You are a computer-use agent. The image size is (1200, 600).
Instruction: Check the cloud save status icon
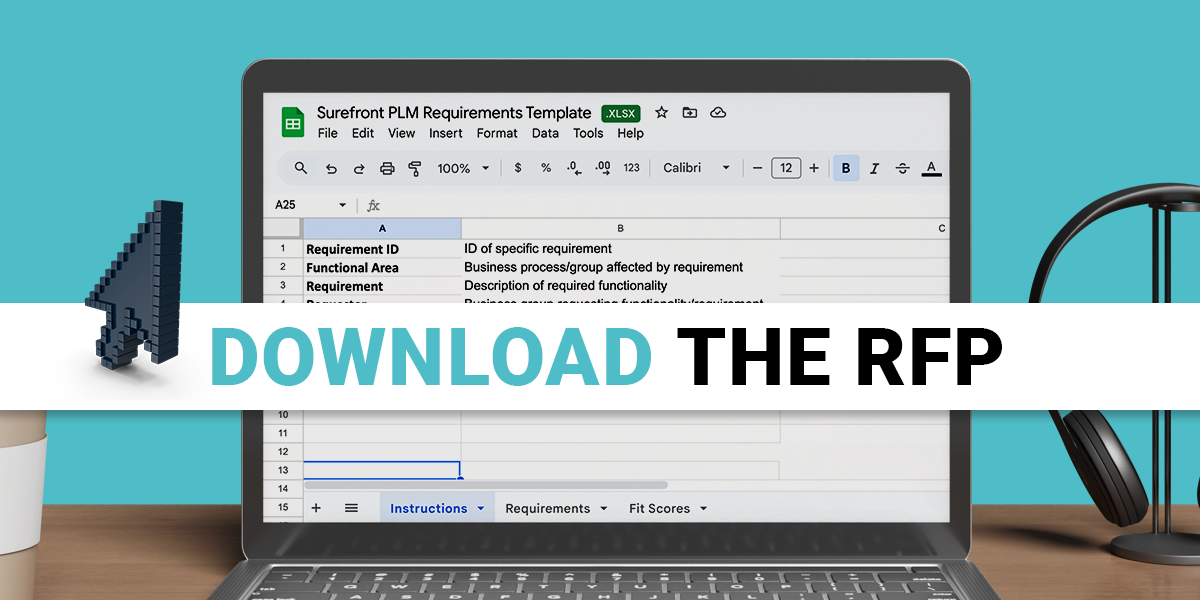tap(718, 113)
